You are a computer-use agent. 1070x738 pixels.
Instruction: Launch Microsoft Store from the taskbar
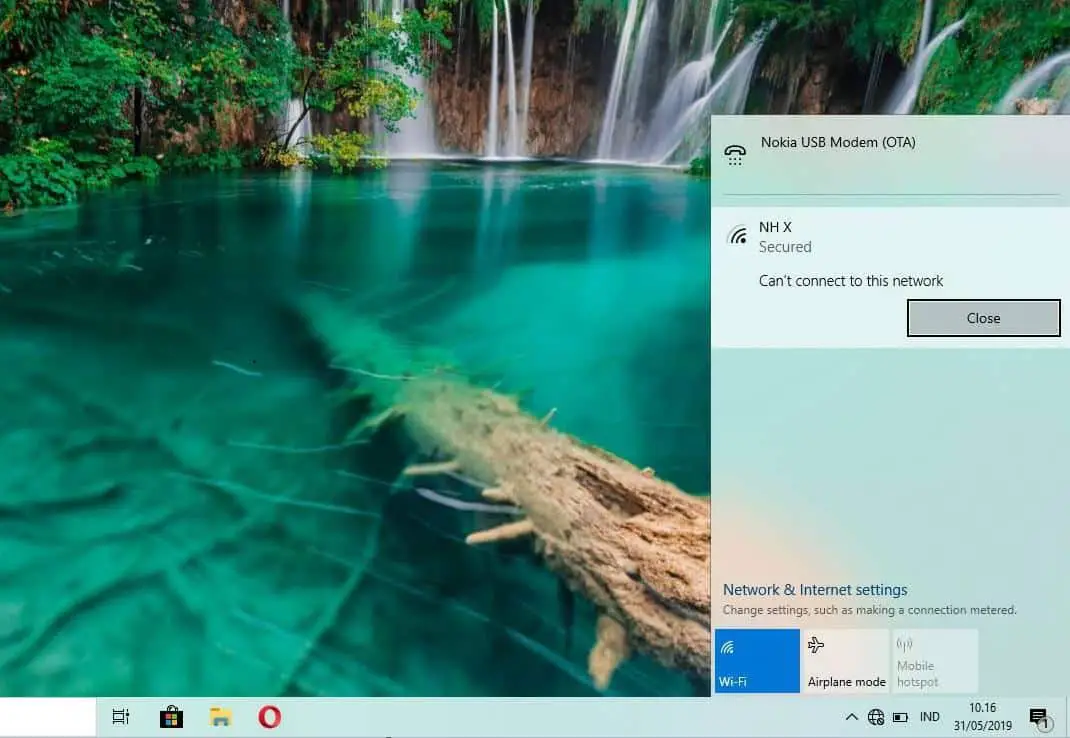point(171,717)
